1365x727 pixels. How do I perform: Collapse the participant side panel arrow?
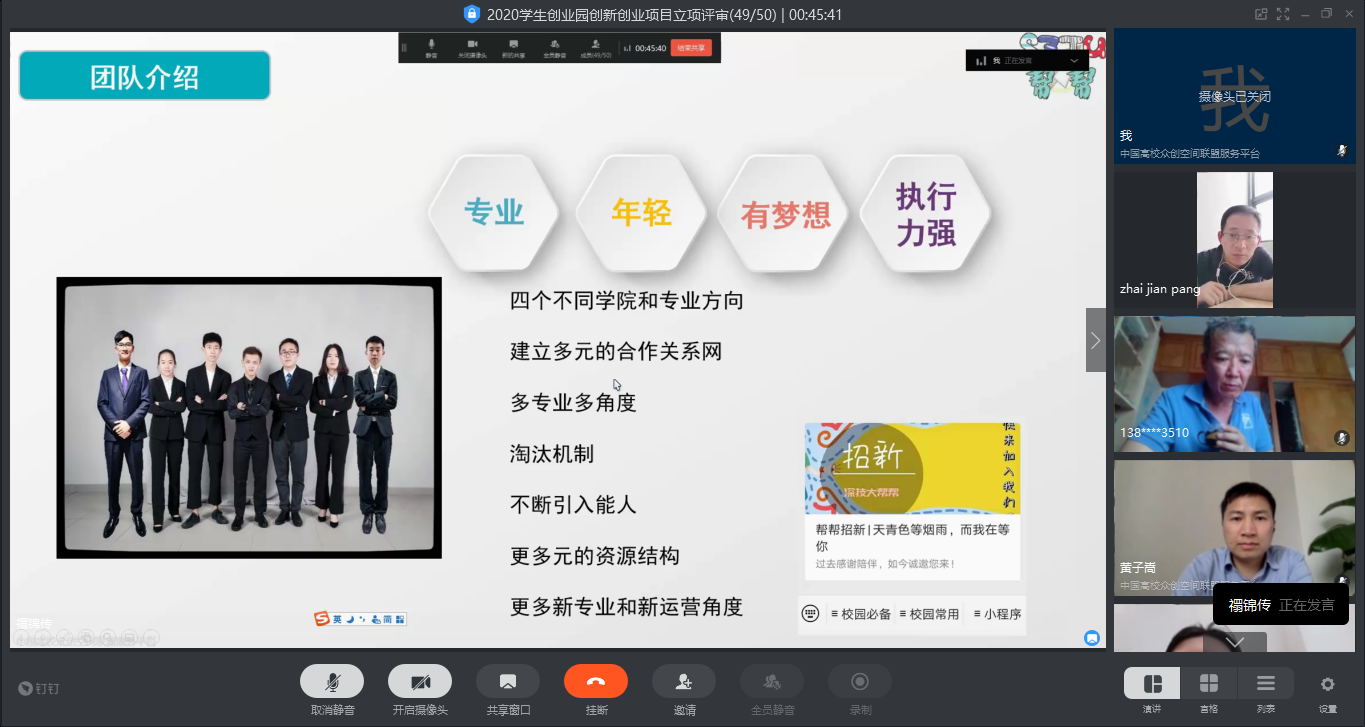point(1096,340)
